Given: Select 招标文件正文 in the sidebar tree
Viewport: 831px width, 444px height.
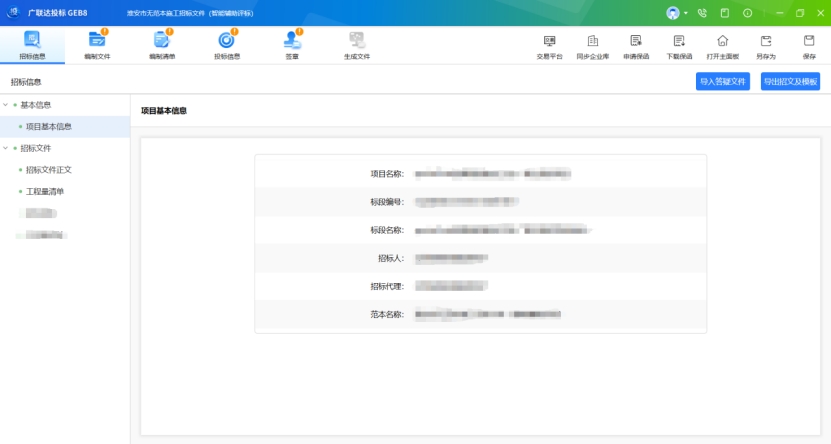Looking at the screenshot, I should (48, 170).
